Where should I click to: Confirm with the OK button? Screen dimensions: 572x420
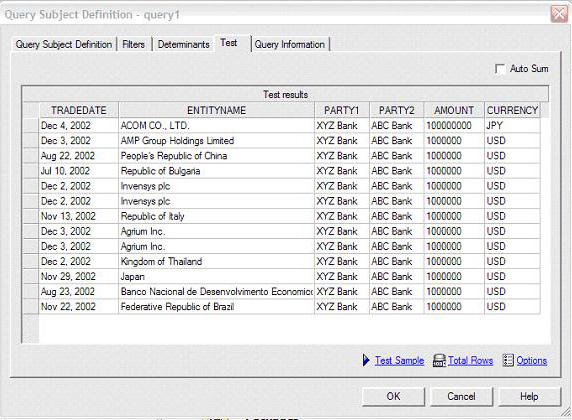393,396
